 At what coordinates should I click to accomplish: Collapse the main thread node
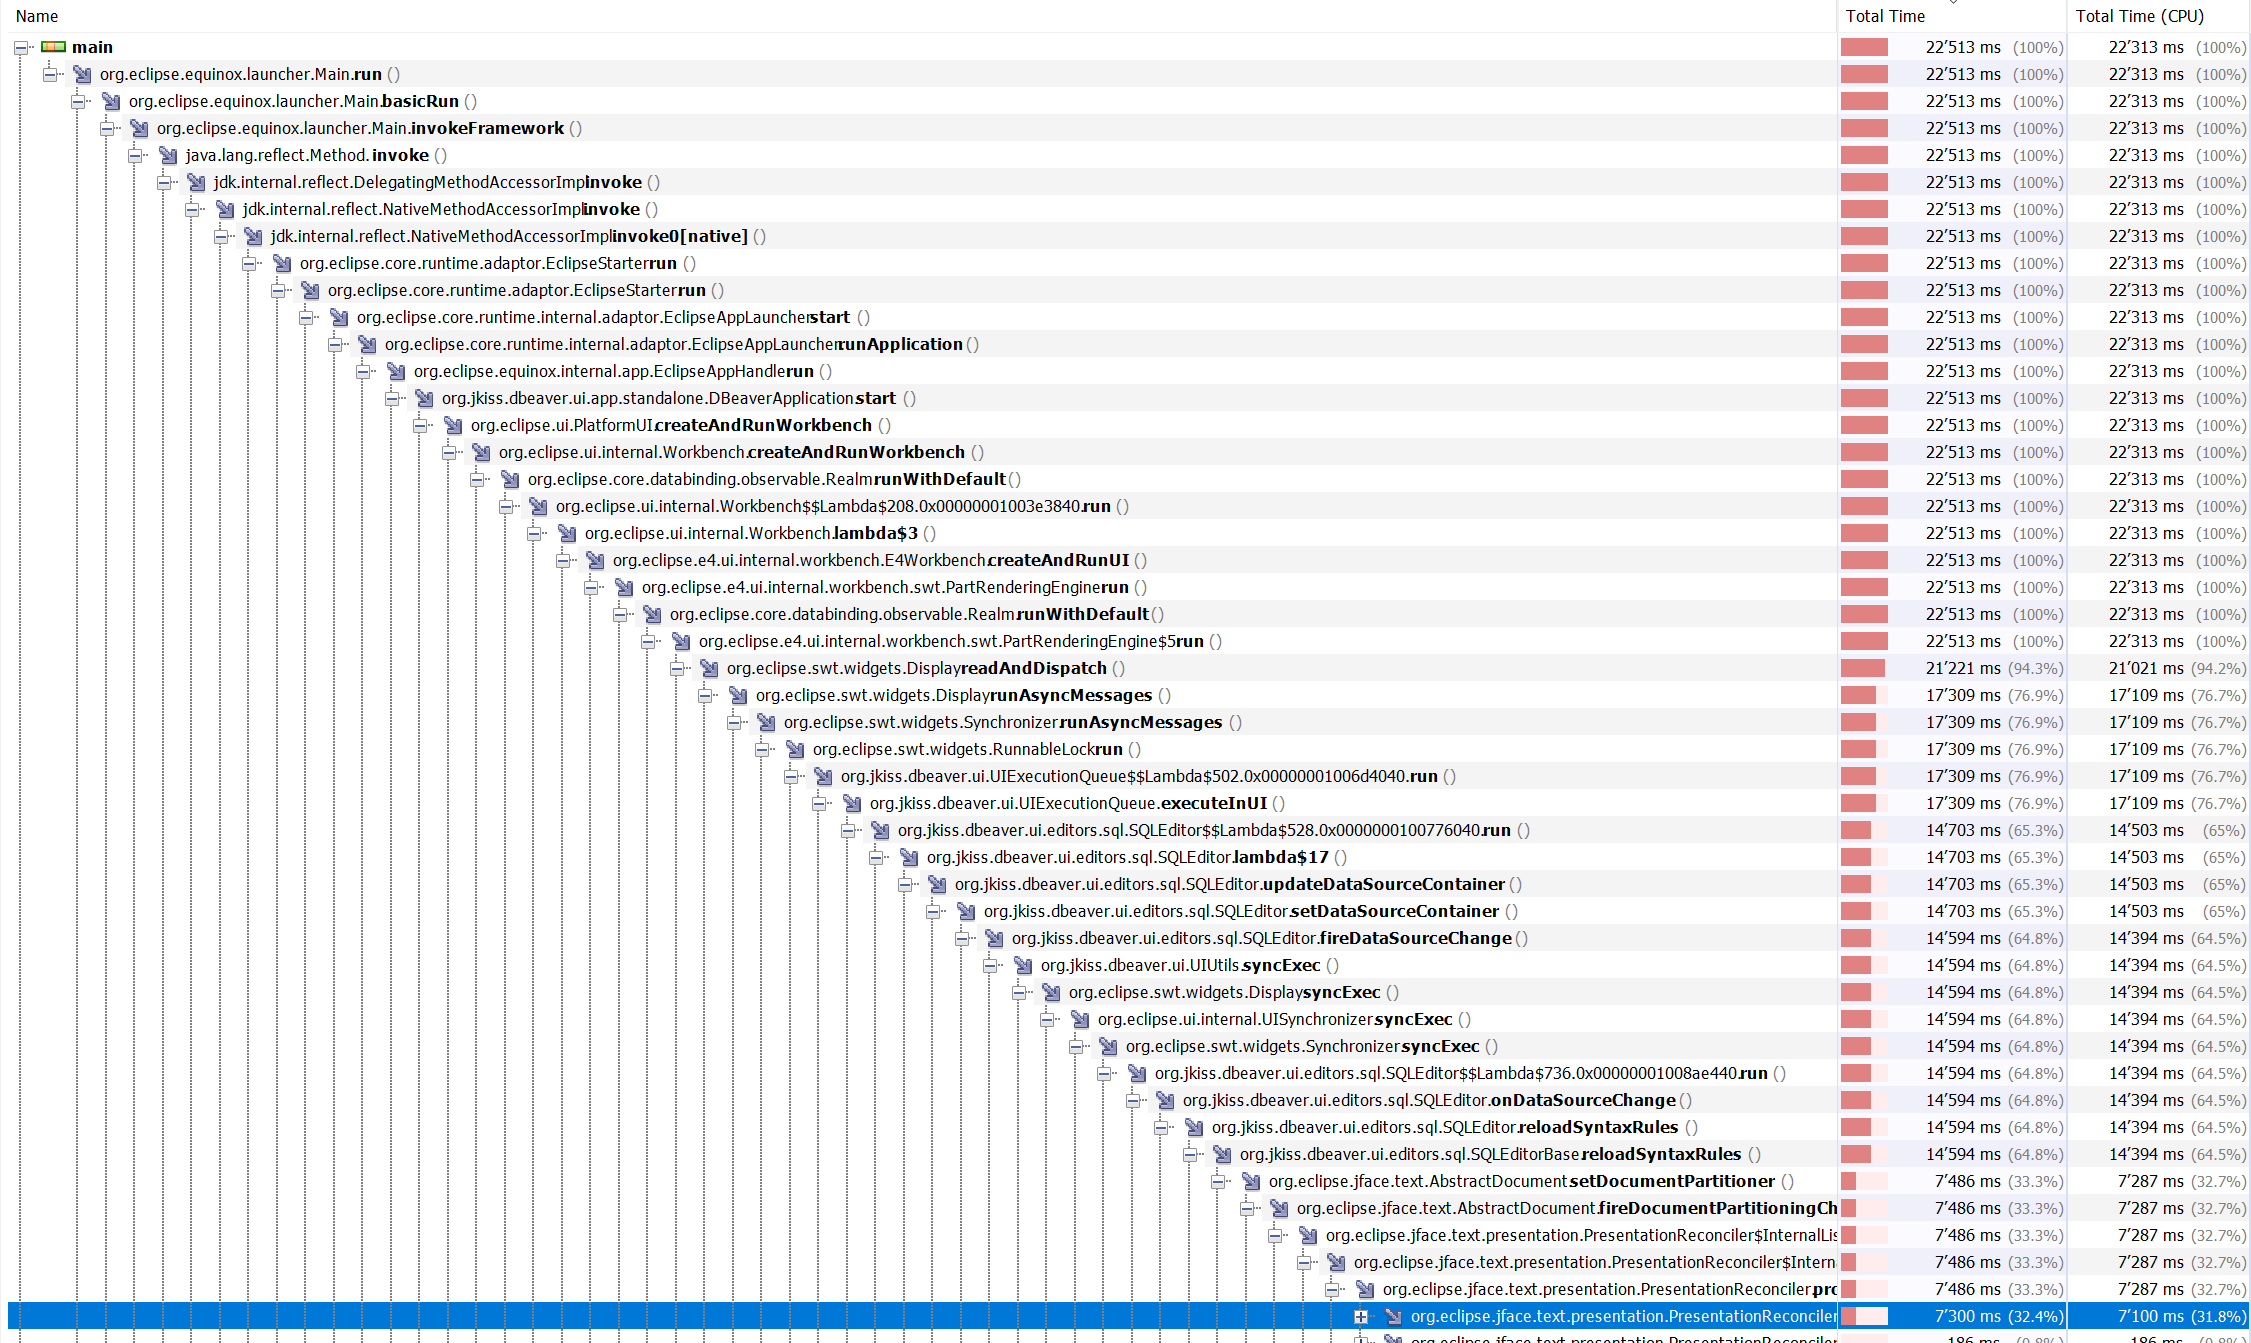coord(20,47)
